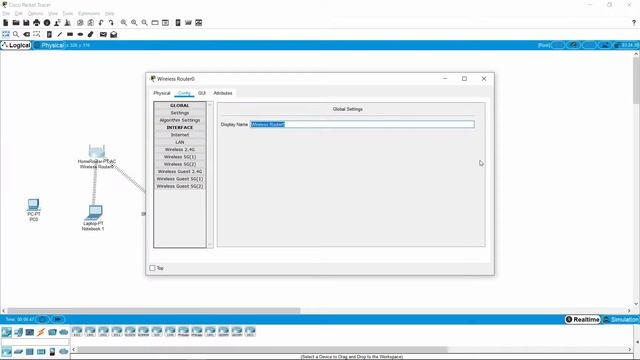Open the network information circle icon
Image resolution: width=640 pixels, height=360 pixels.
click(47, 23)
